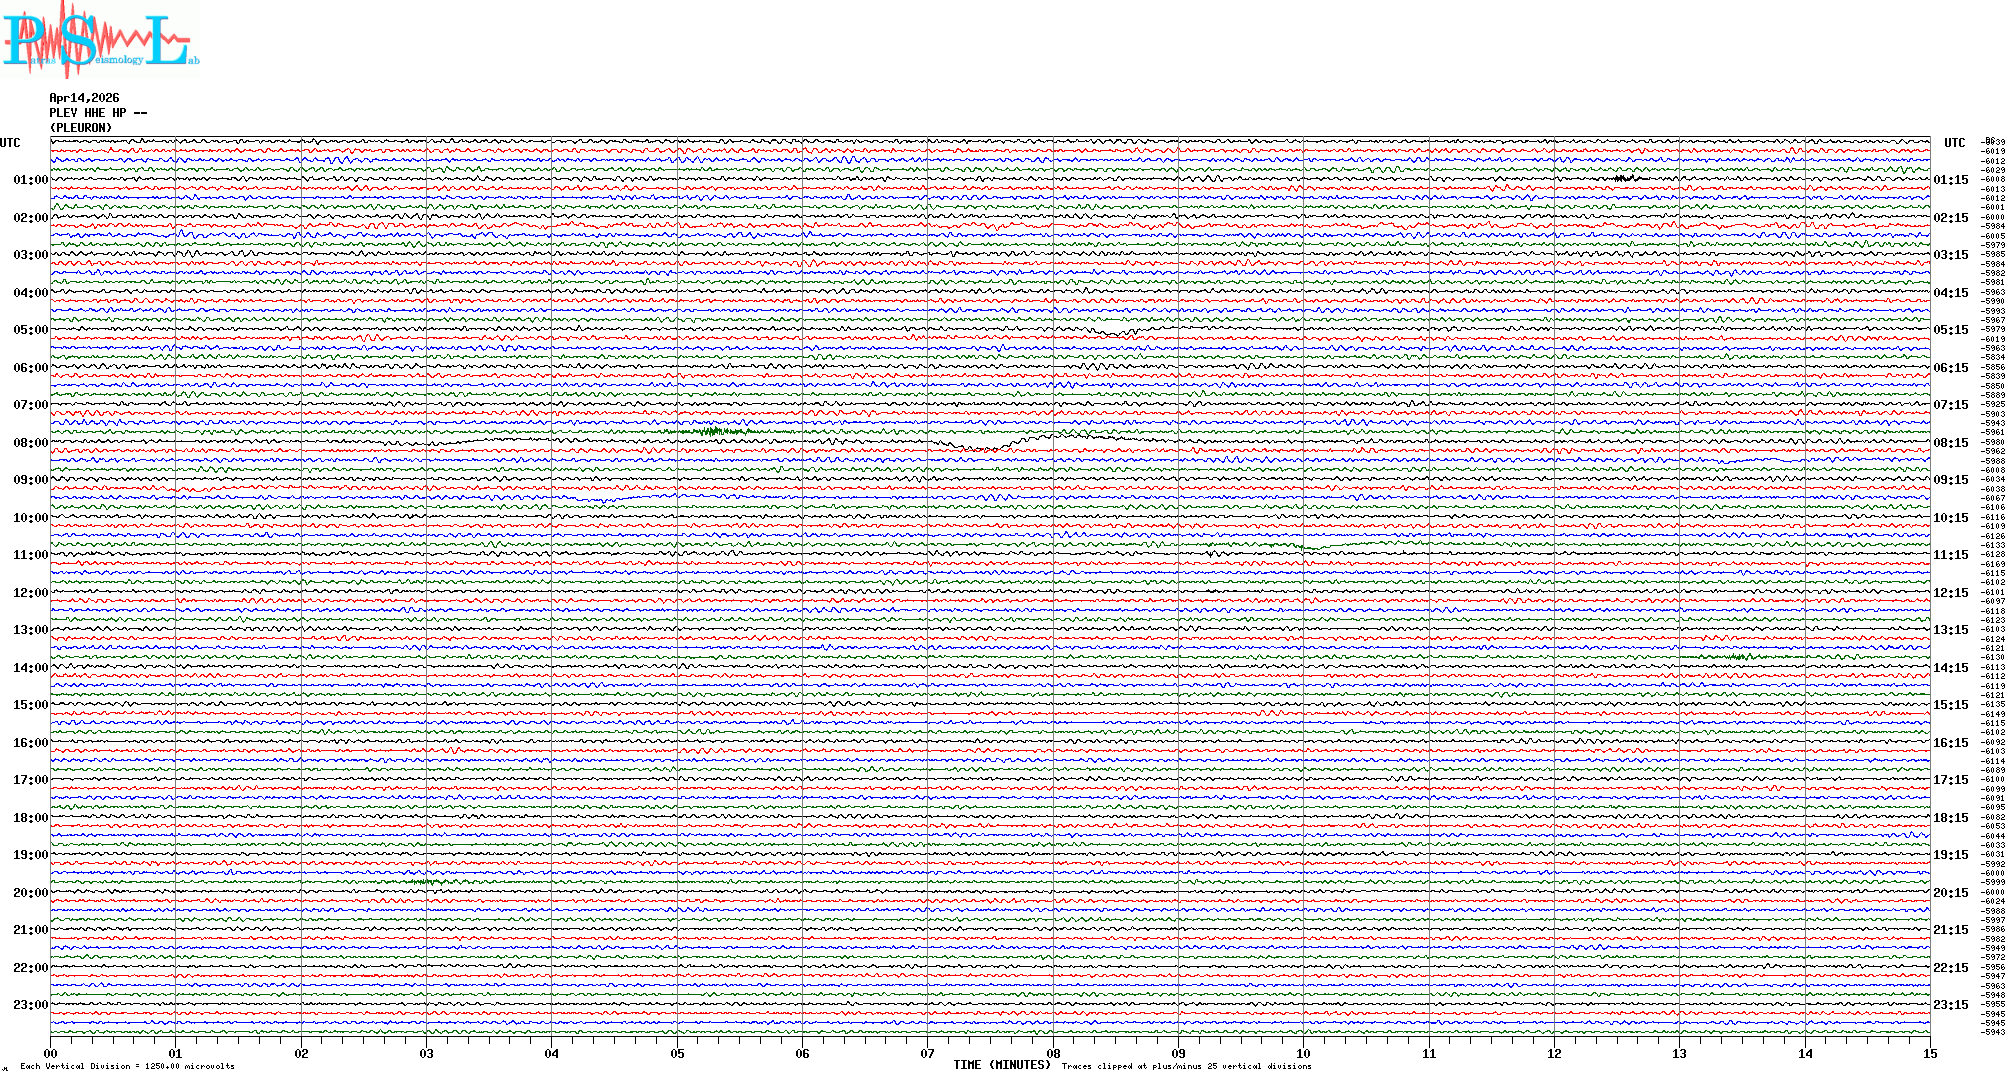2010x1080 pixels.
Task: Click minute 07 on bottom axis
Action: (927, 1053)
